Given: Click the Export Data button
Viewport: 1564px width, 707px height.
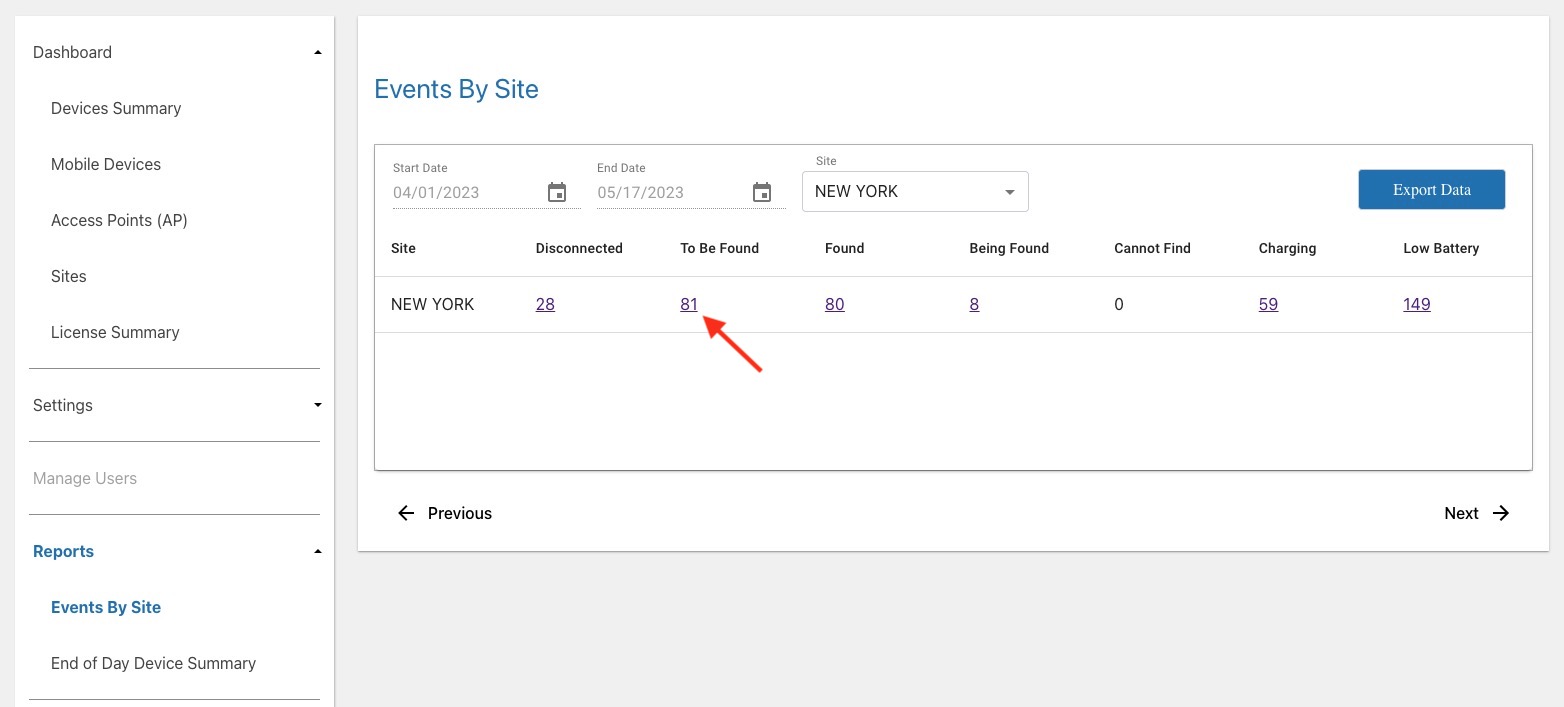Looking at the screenshot, I should coord(1431,189).
